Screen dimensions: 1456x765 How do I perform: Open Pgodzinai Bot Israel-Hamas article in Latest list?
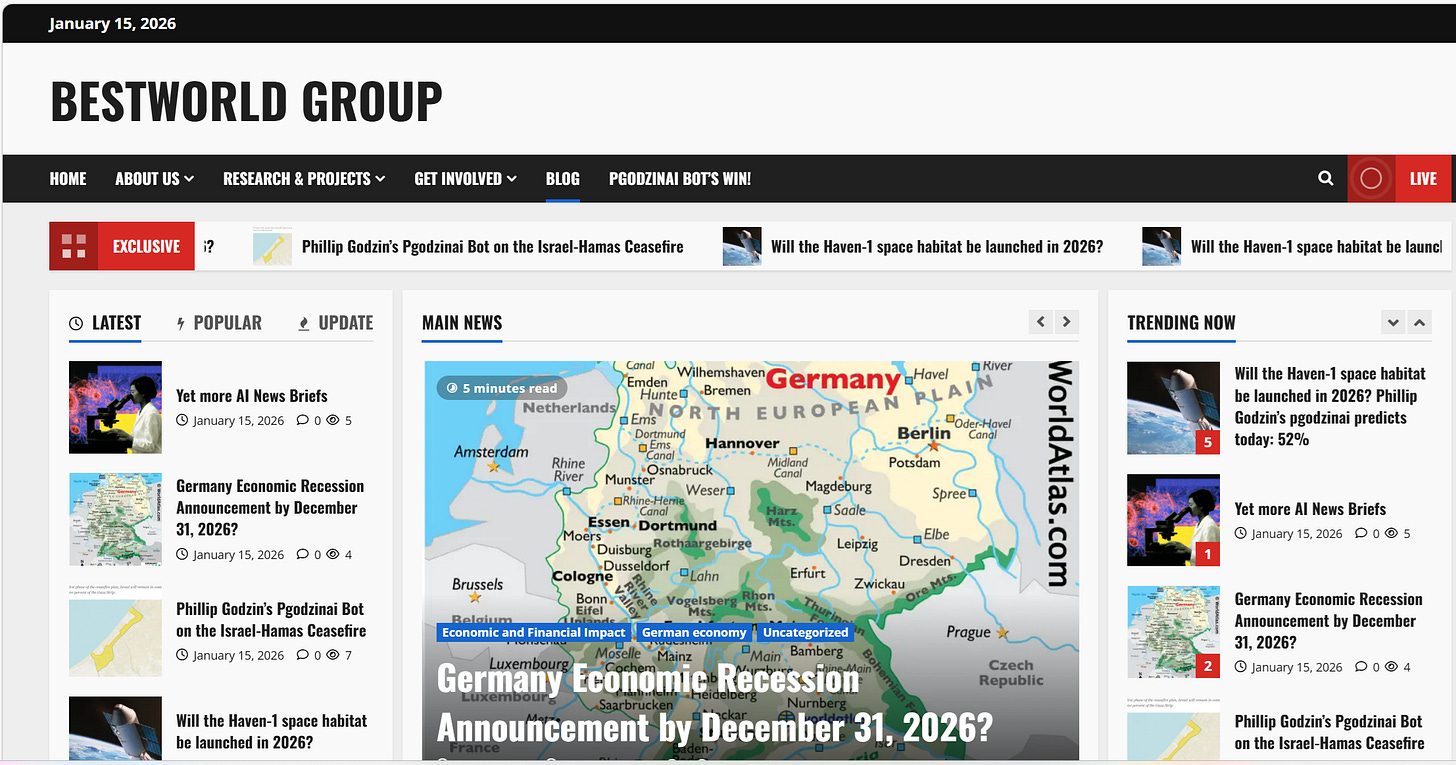coord(271,620)
